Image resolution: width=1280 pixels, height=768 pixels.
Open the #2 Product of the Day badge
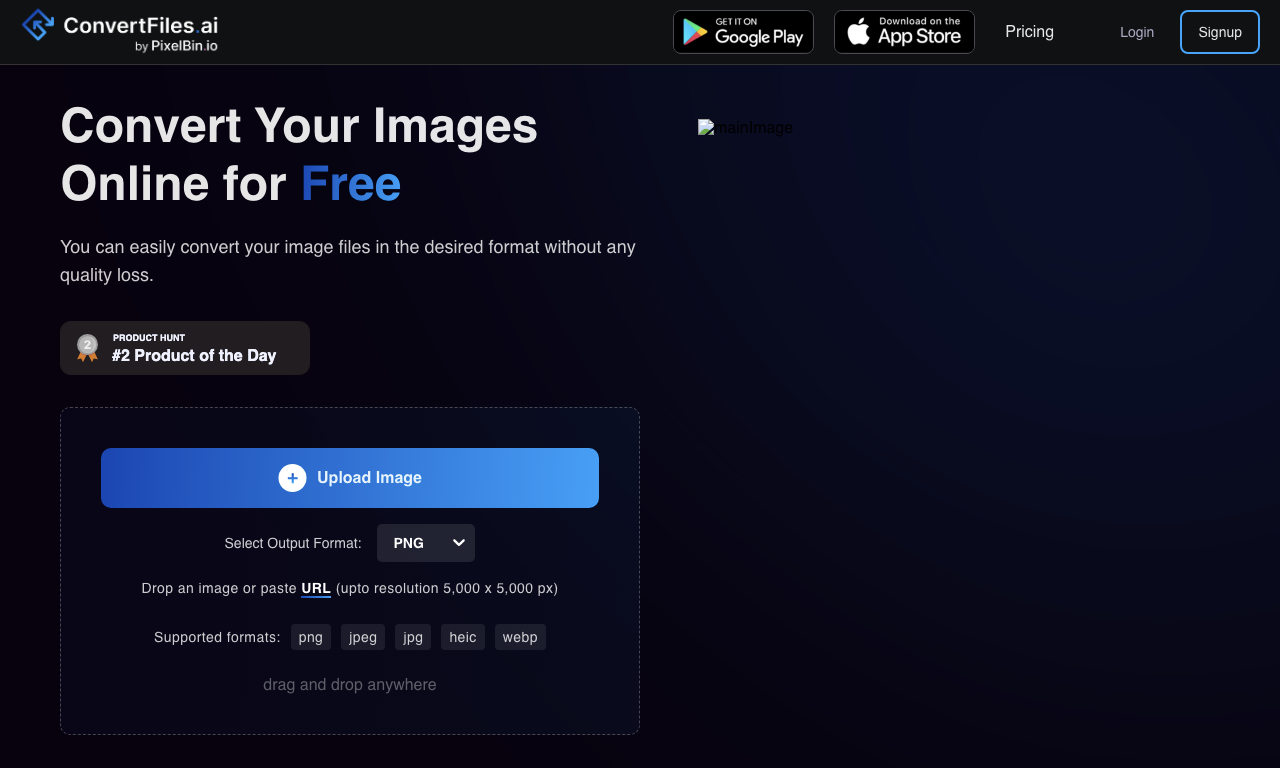[x=185, y=348]
